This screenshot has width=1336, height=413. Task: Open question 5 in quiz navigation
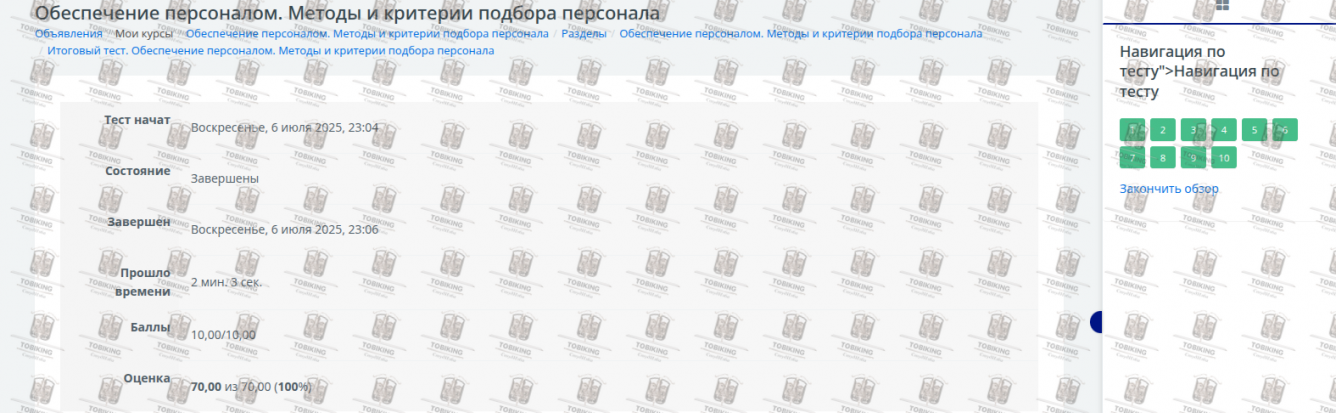point(1255,130)
